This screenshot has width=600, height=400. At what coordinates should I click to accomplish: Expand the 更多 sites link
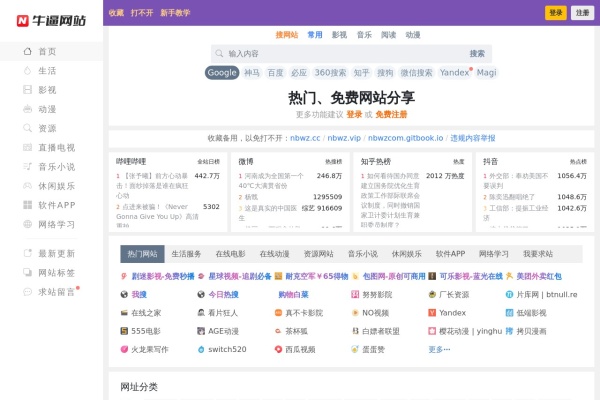(x=439, y=349)
